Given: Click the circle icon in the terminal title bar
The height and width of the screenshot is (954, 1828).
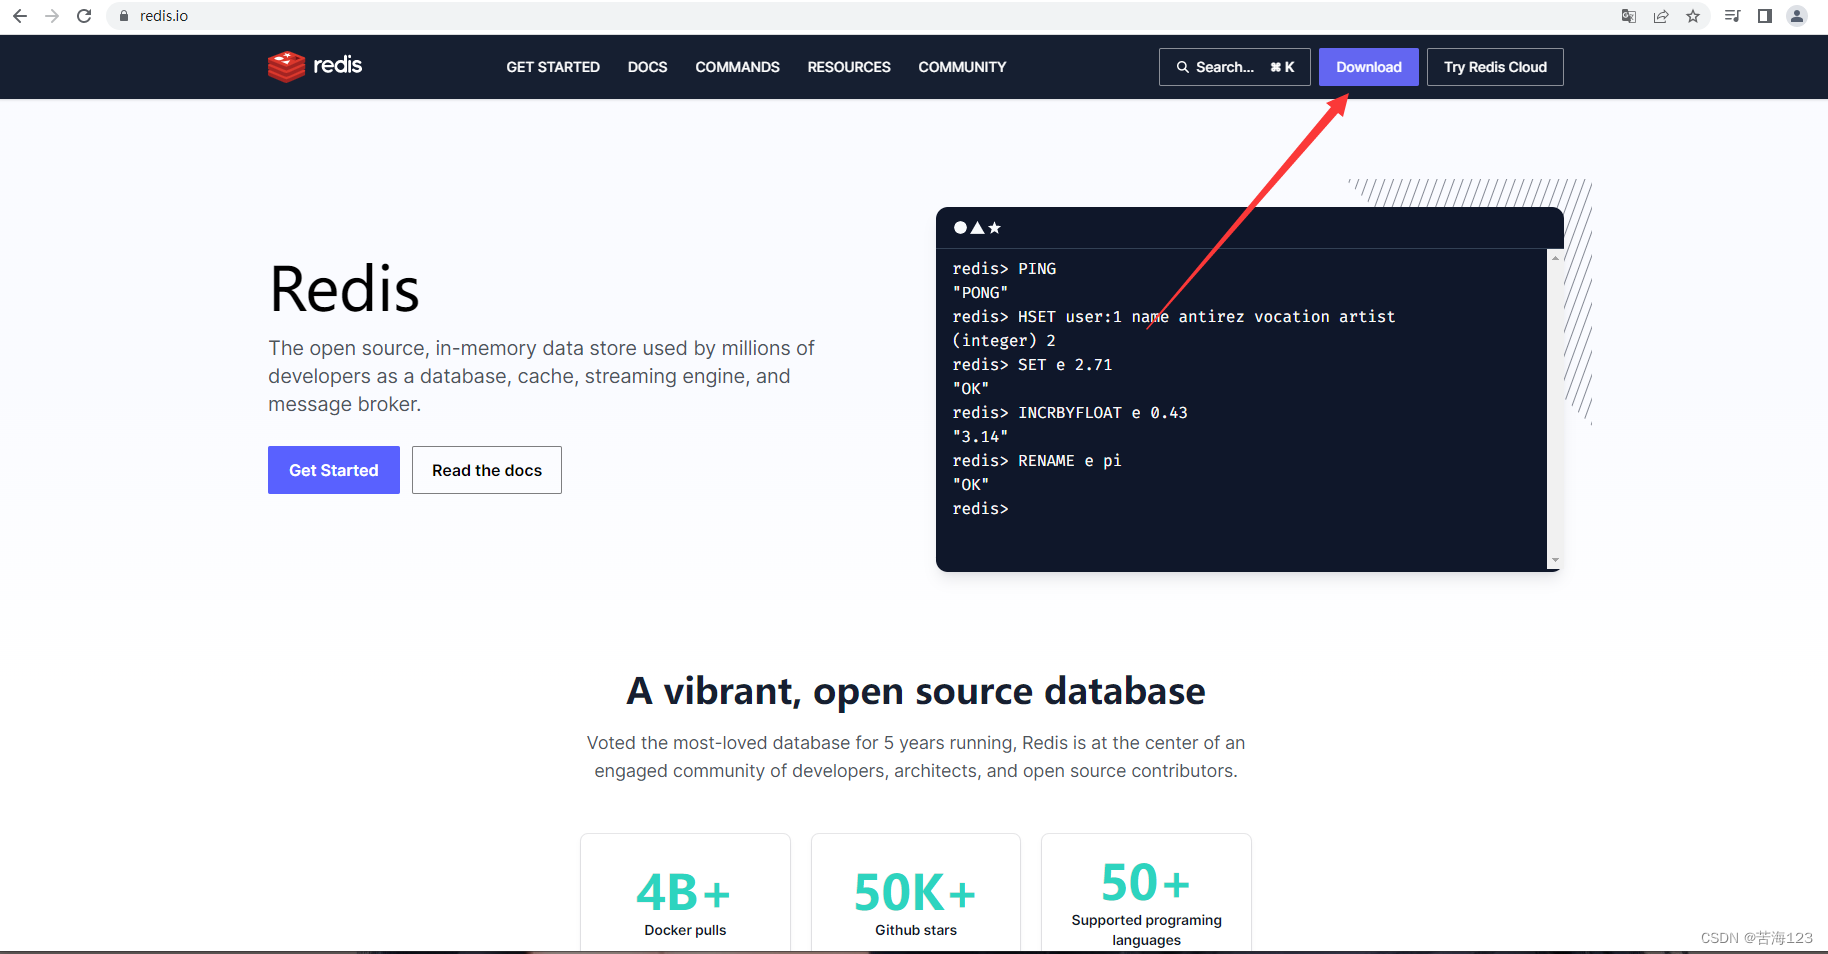Looking at the screenshot, I should (960, 228).
